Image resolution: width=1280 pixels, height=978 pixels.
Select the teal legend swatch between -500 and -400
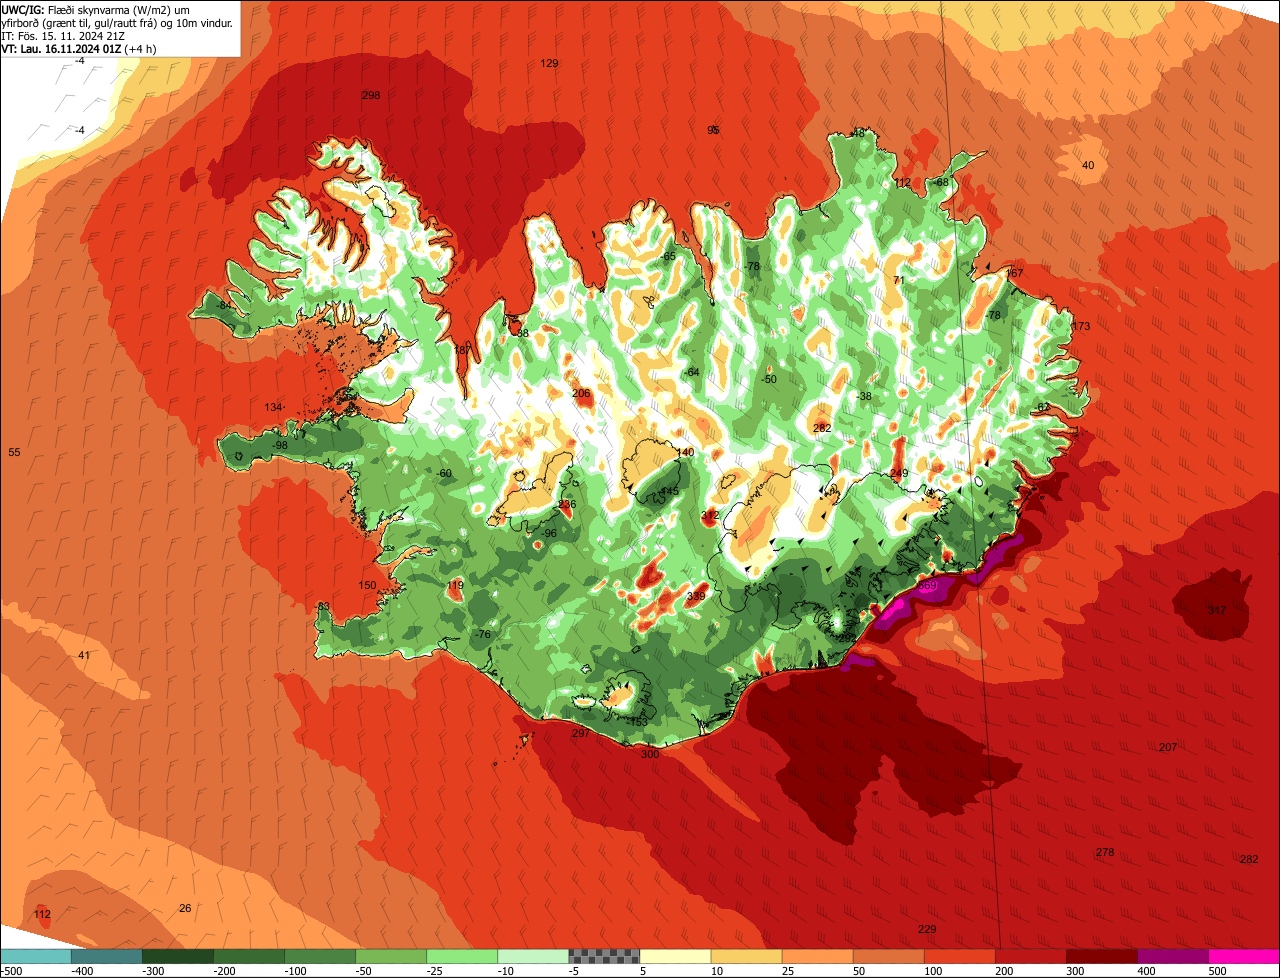tap(36, 956)
